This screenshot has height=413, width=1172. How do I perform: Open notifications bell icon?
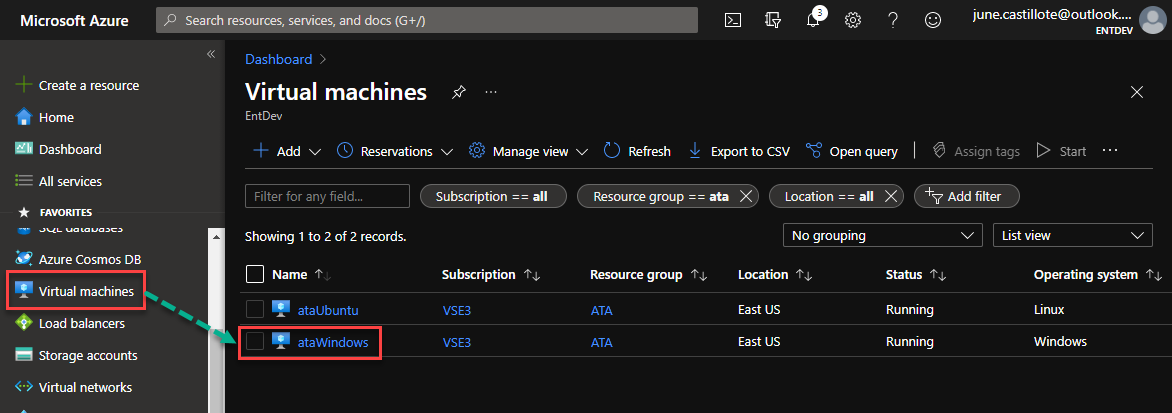click(813, 20)
